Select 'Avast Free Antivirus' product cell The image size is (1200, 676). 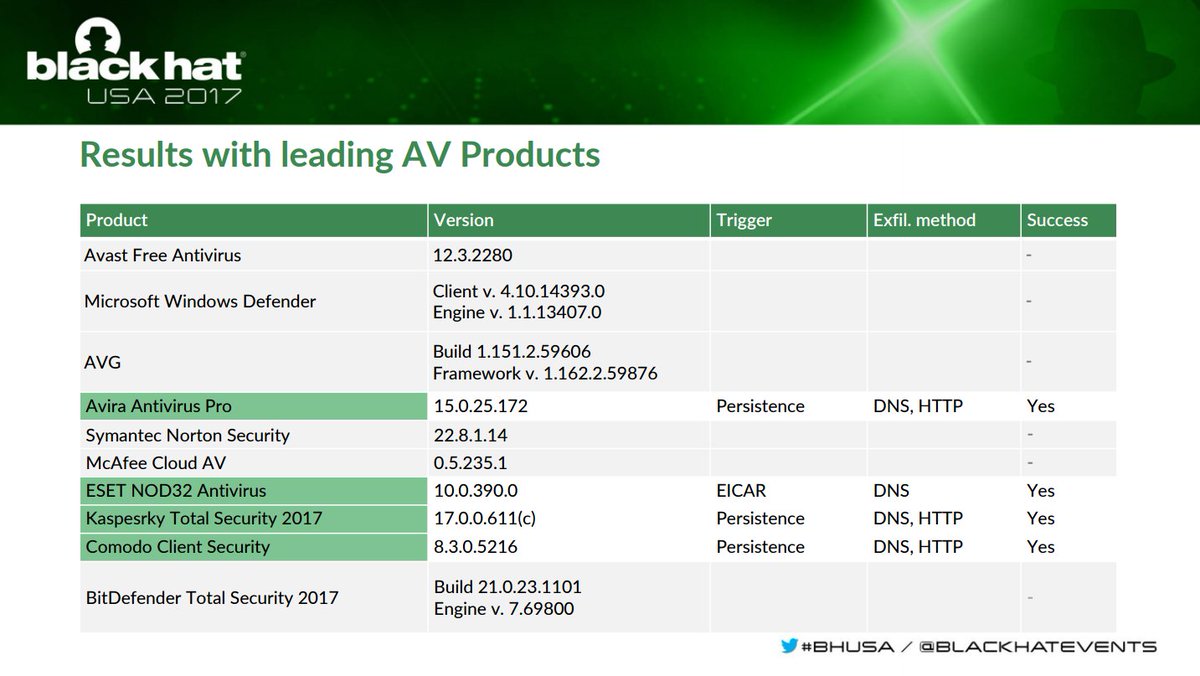254,255
